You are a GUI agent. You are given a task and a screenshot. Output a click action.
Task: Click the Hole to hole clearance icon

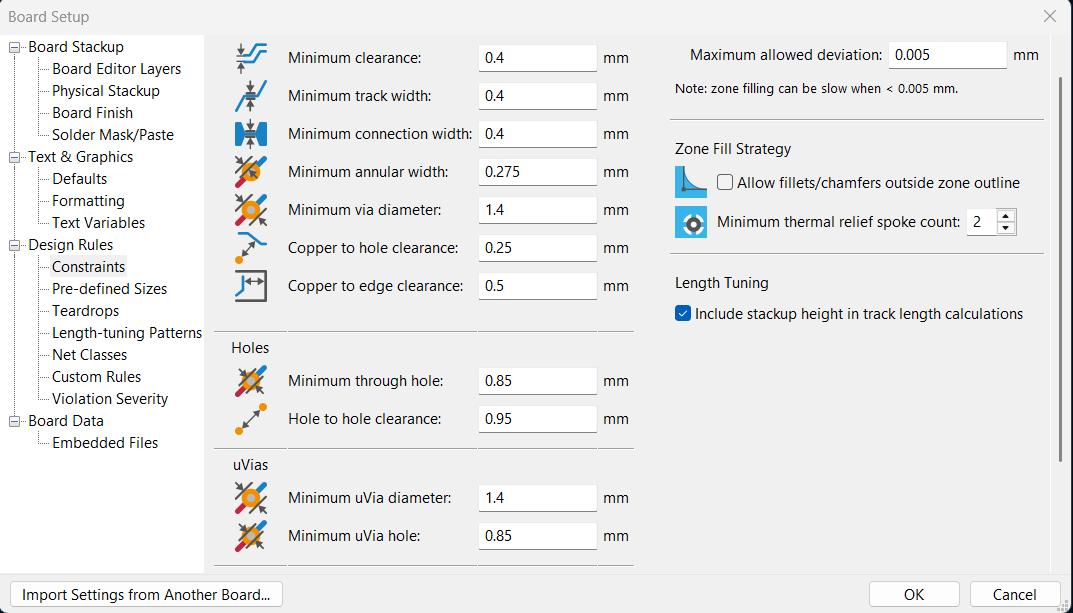coord(250,419)
